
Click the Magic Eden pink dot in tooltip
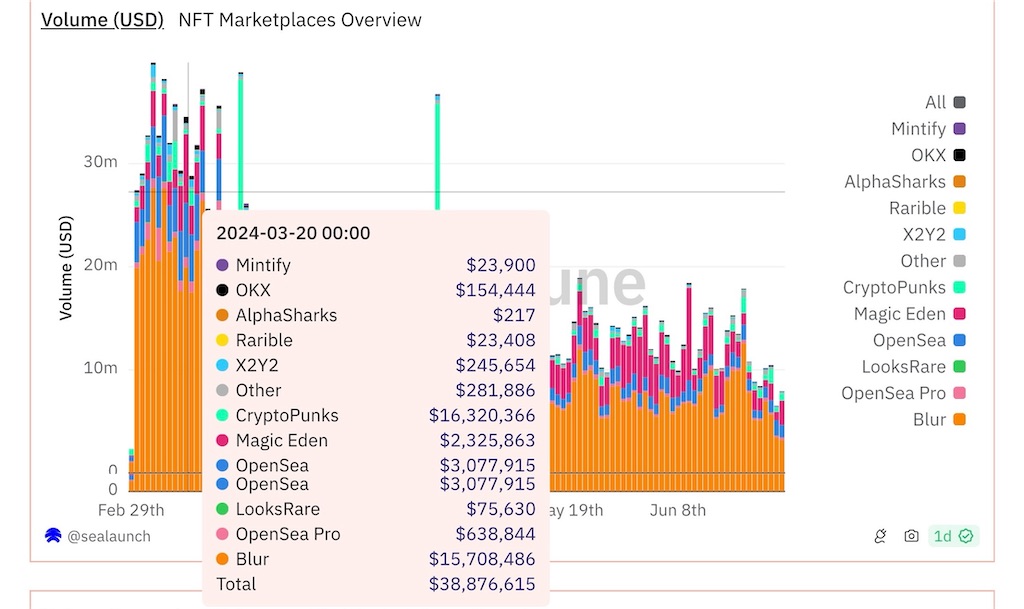coord(222,441)
